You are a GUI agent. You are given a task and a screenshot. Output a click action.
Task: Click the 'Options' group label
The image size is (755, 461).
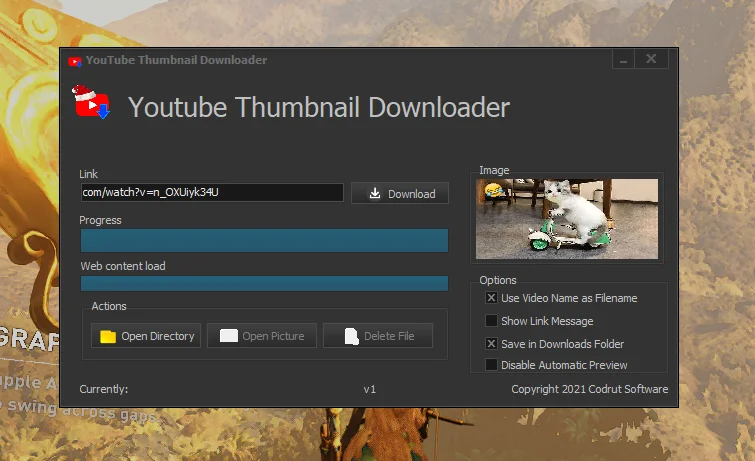(498, 280)
